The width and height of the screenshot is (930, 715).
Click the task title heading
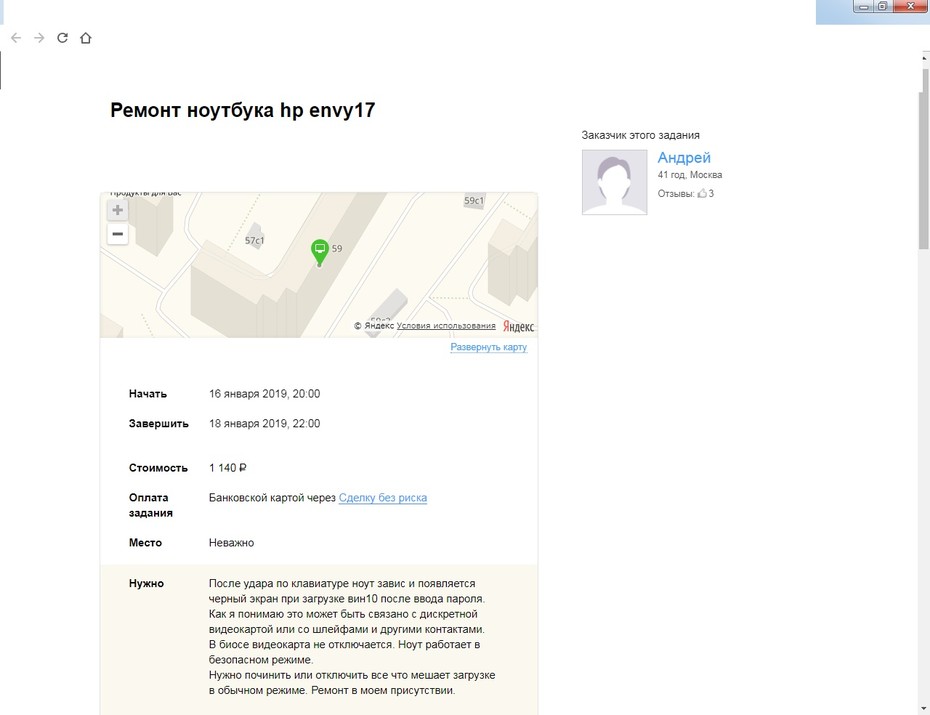(x=243, y=110)
